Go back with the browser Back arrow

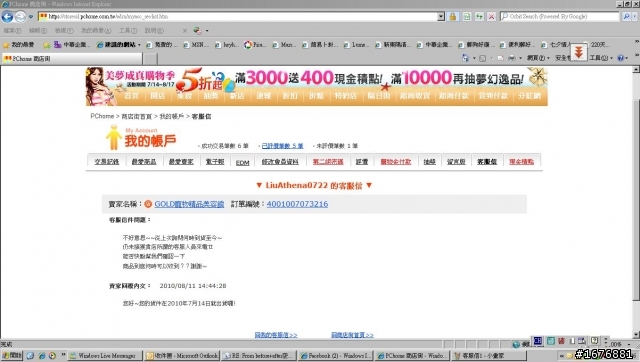point(7,17)
